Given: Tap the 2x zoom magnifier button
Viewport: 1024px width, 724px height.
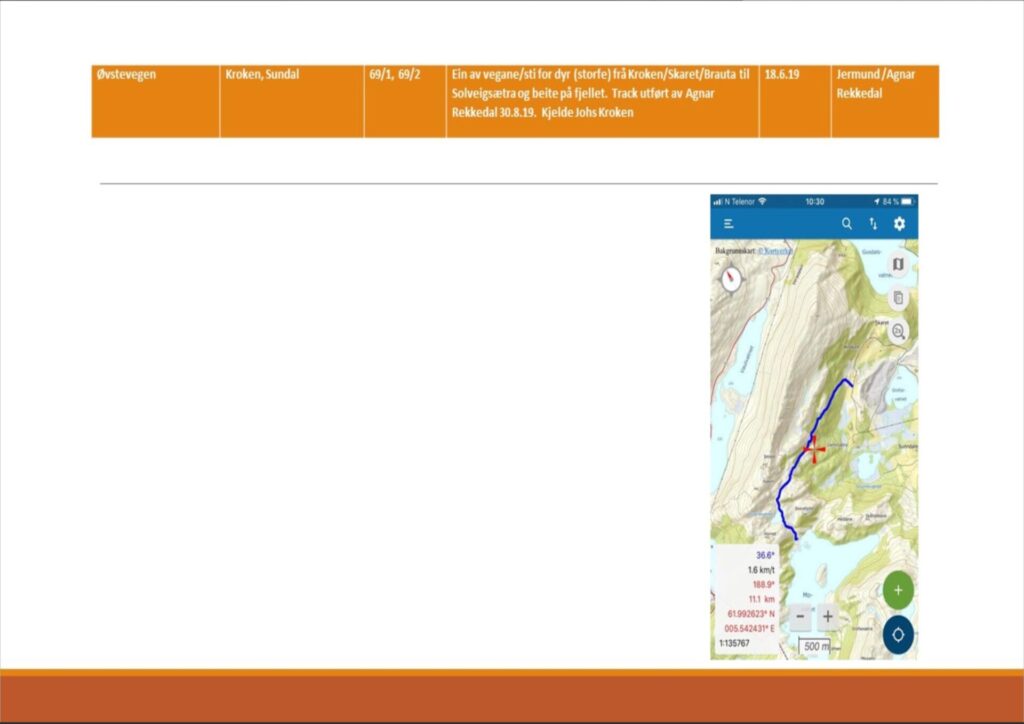Looking at the screenshot, I should click(x=897, y=331).
